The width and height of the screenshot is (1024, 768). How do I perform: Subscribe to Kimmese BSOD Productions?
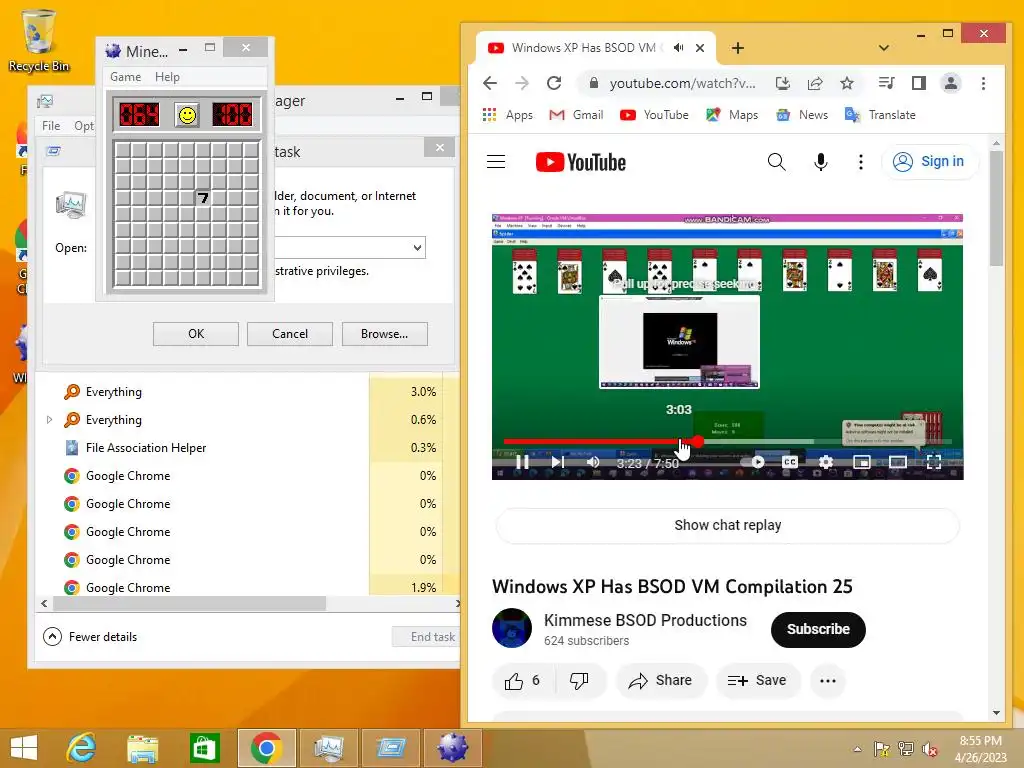818,630
